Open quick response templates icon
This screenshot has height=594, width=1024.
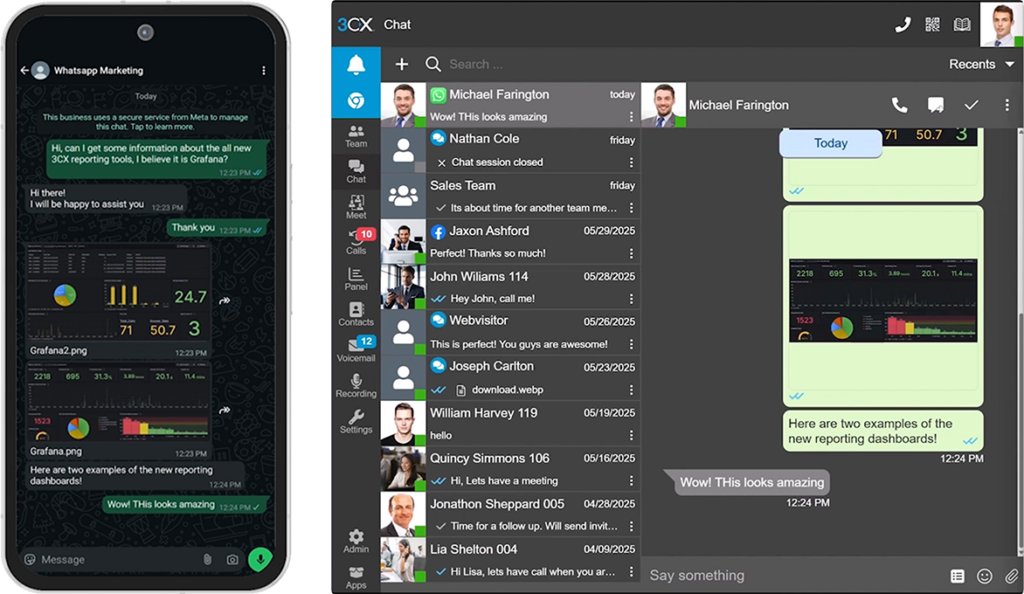click(x=957, y=576)
